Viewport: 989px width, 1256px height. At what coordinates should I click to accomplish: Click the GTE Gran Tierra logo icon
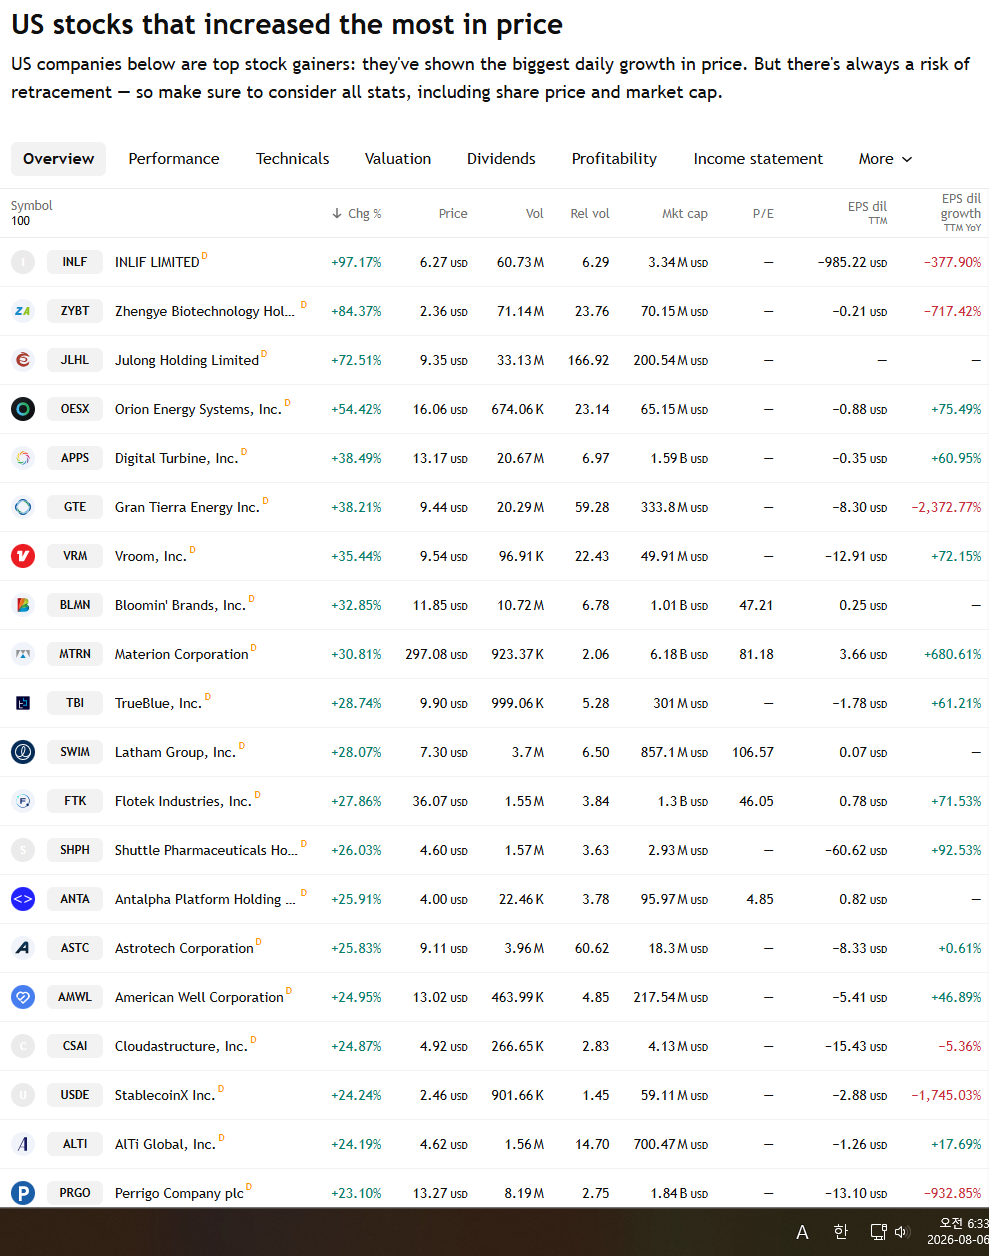(x=23, y=507)
